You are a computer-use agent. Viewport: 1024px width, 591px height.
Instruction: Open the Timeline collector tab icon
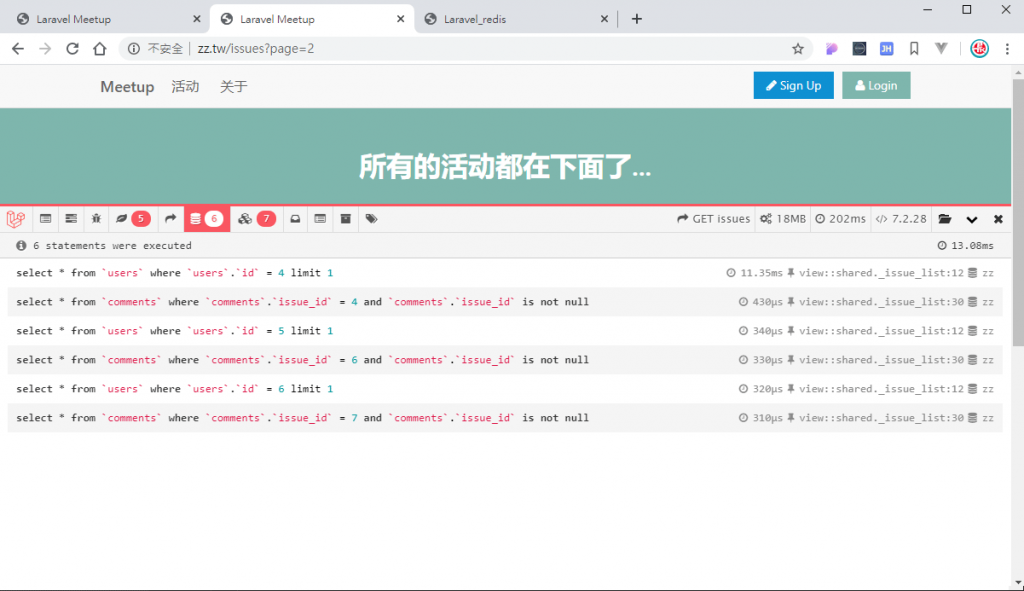[71, 219]
